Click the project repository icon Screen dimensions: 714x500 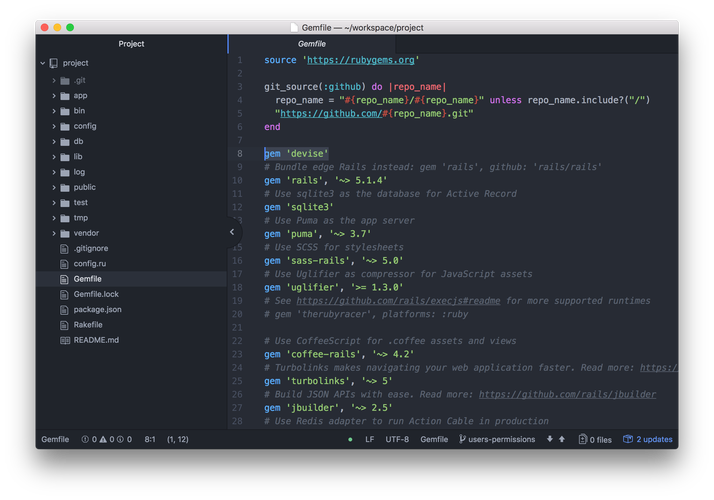click(54, 63)
